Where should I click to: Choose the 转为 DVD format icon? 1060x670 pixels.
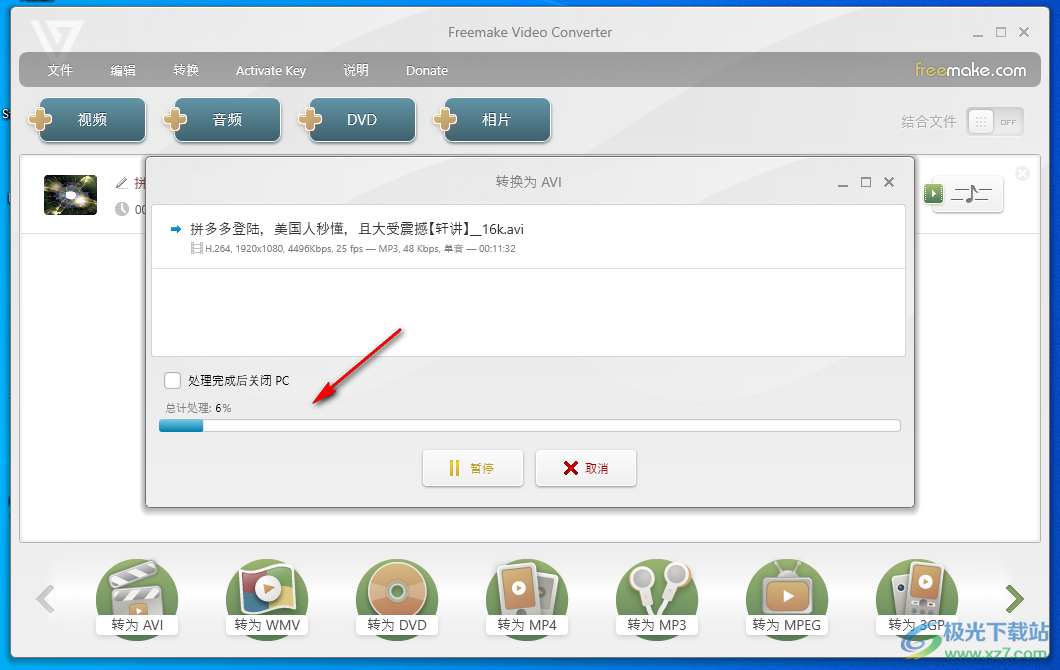pos(397,598)
